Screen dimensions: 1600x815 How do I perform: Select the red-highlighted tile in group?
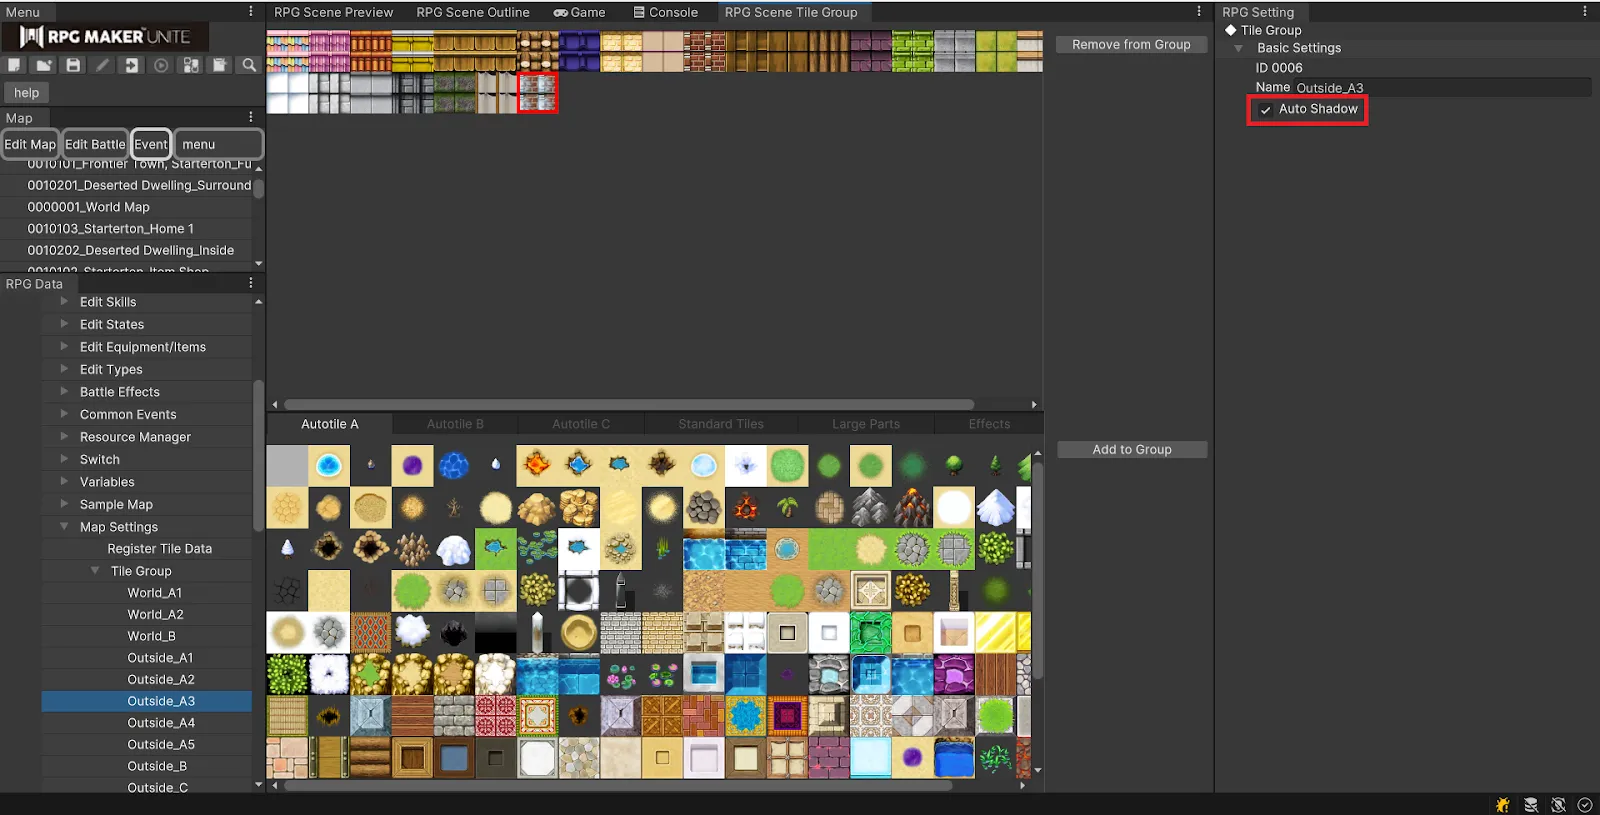coord(538,93)
